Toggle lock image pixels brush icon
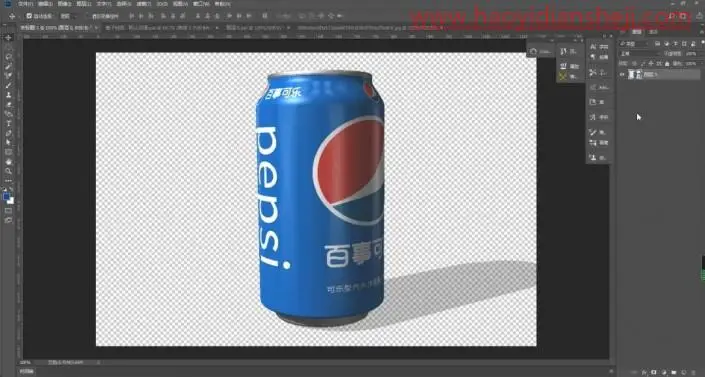Screen dimensions: 705x377 click(x=643, y=63)
